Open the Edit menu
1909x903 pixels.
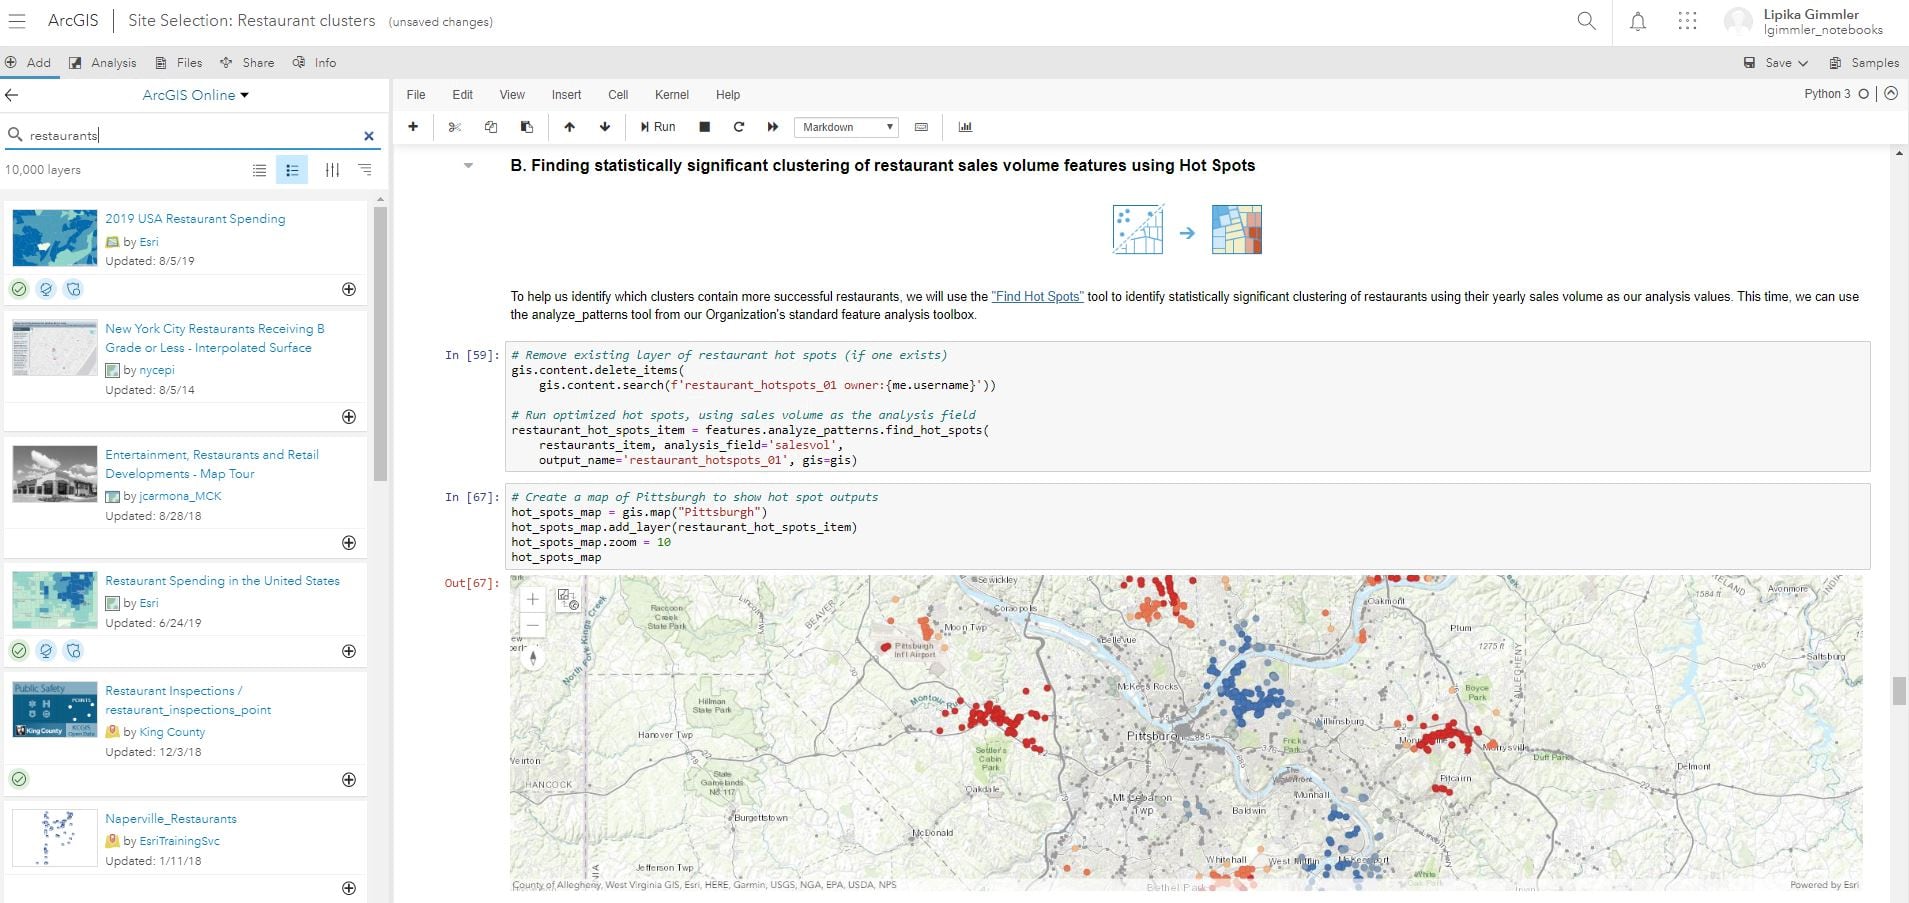(x=462, y=95)
